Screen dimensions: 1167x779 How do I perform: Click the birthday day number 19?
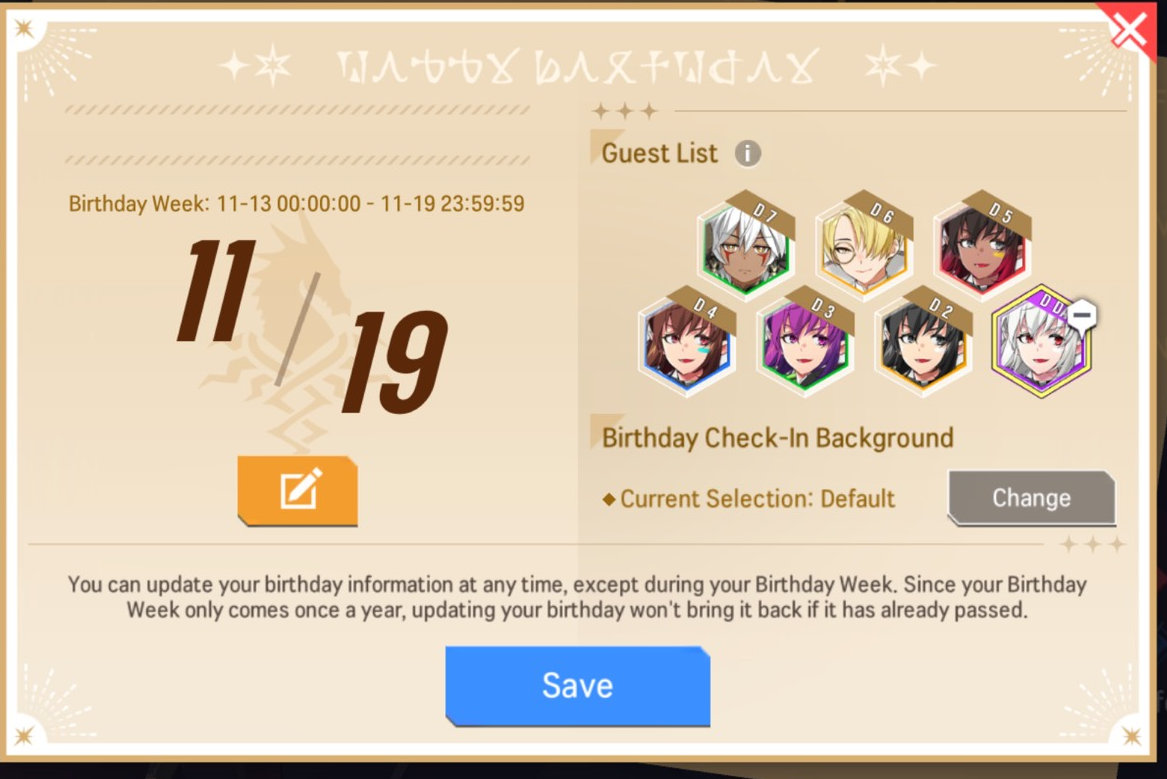pyautogui.click(x=394, y=362)
